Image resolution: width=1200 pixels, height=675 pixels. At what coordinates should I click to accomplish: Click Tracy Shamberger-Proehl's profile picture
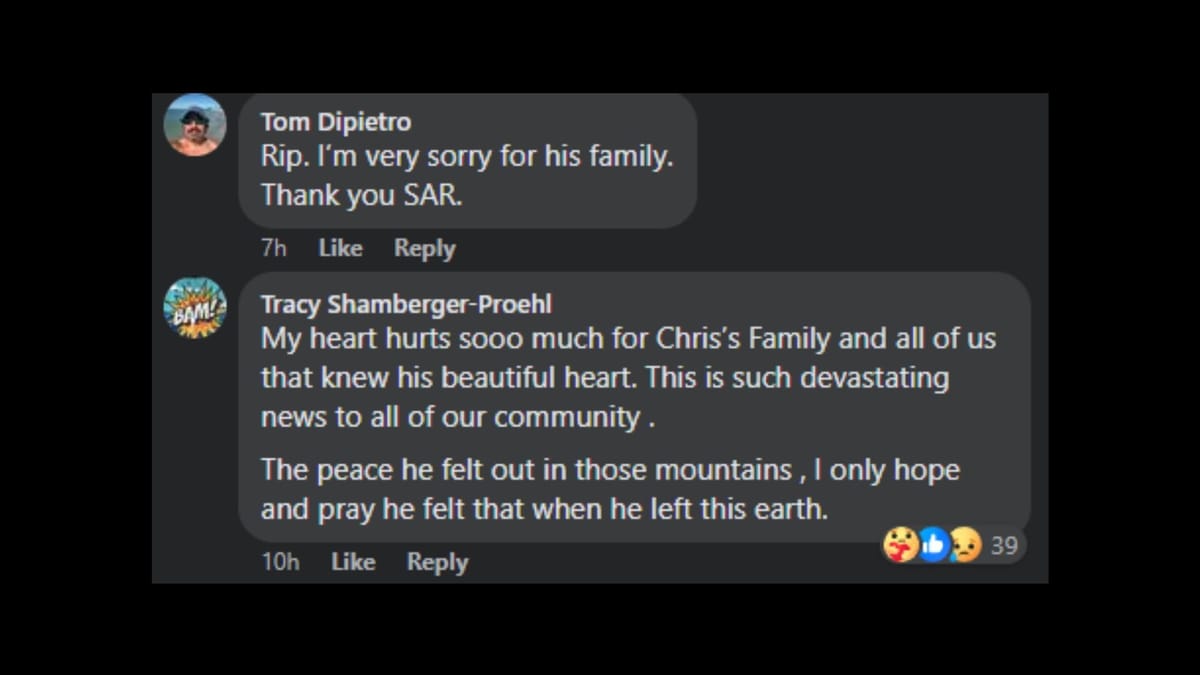[x=195, y=309]
